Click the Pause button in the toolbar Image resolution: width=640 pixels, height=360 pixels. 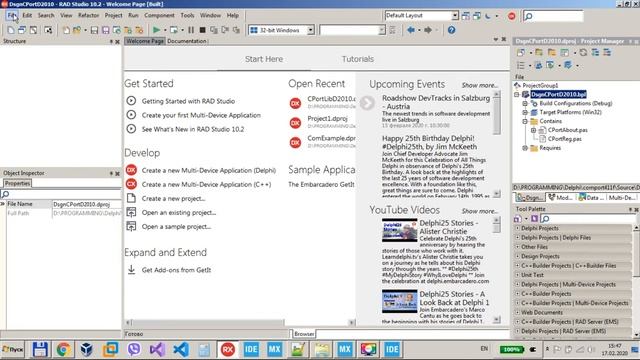coord(191,30)
